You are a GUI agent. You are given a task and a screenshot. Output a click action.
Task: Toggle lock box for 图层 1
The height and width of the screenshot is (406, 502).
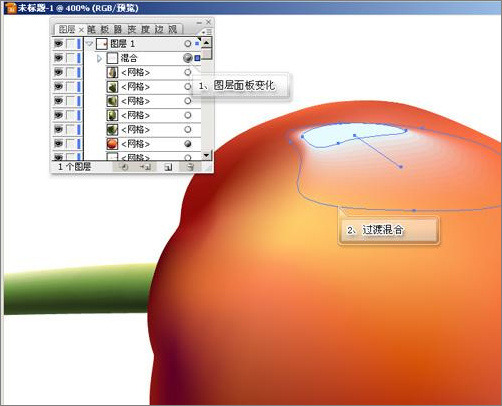[x=70, y=44]
